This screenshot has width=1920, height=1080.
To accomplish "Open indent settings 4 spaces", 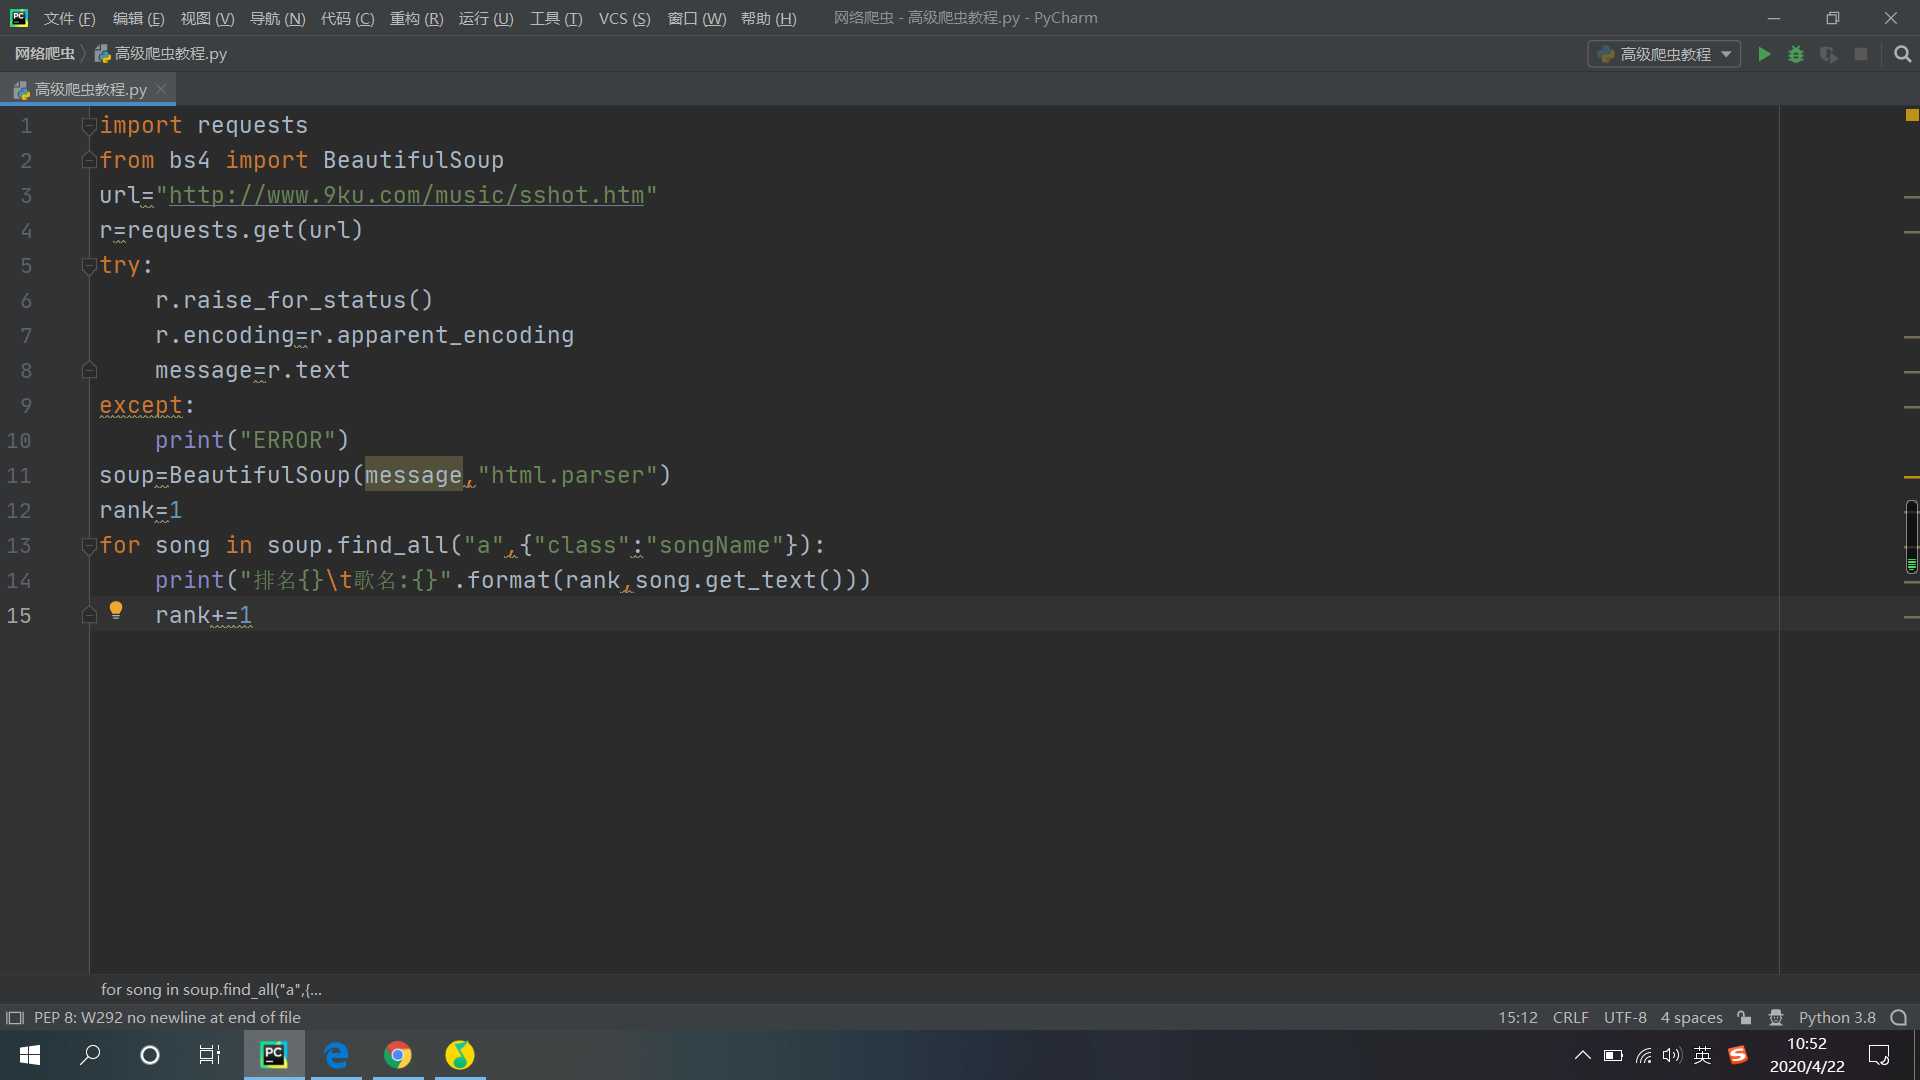I will click(x=1691, y=1018).
